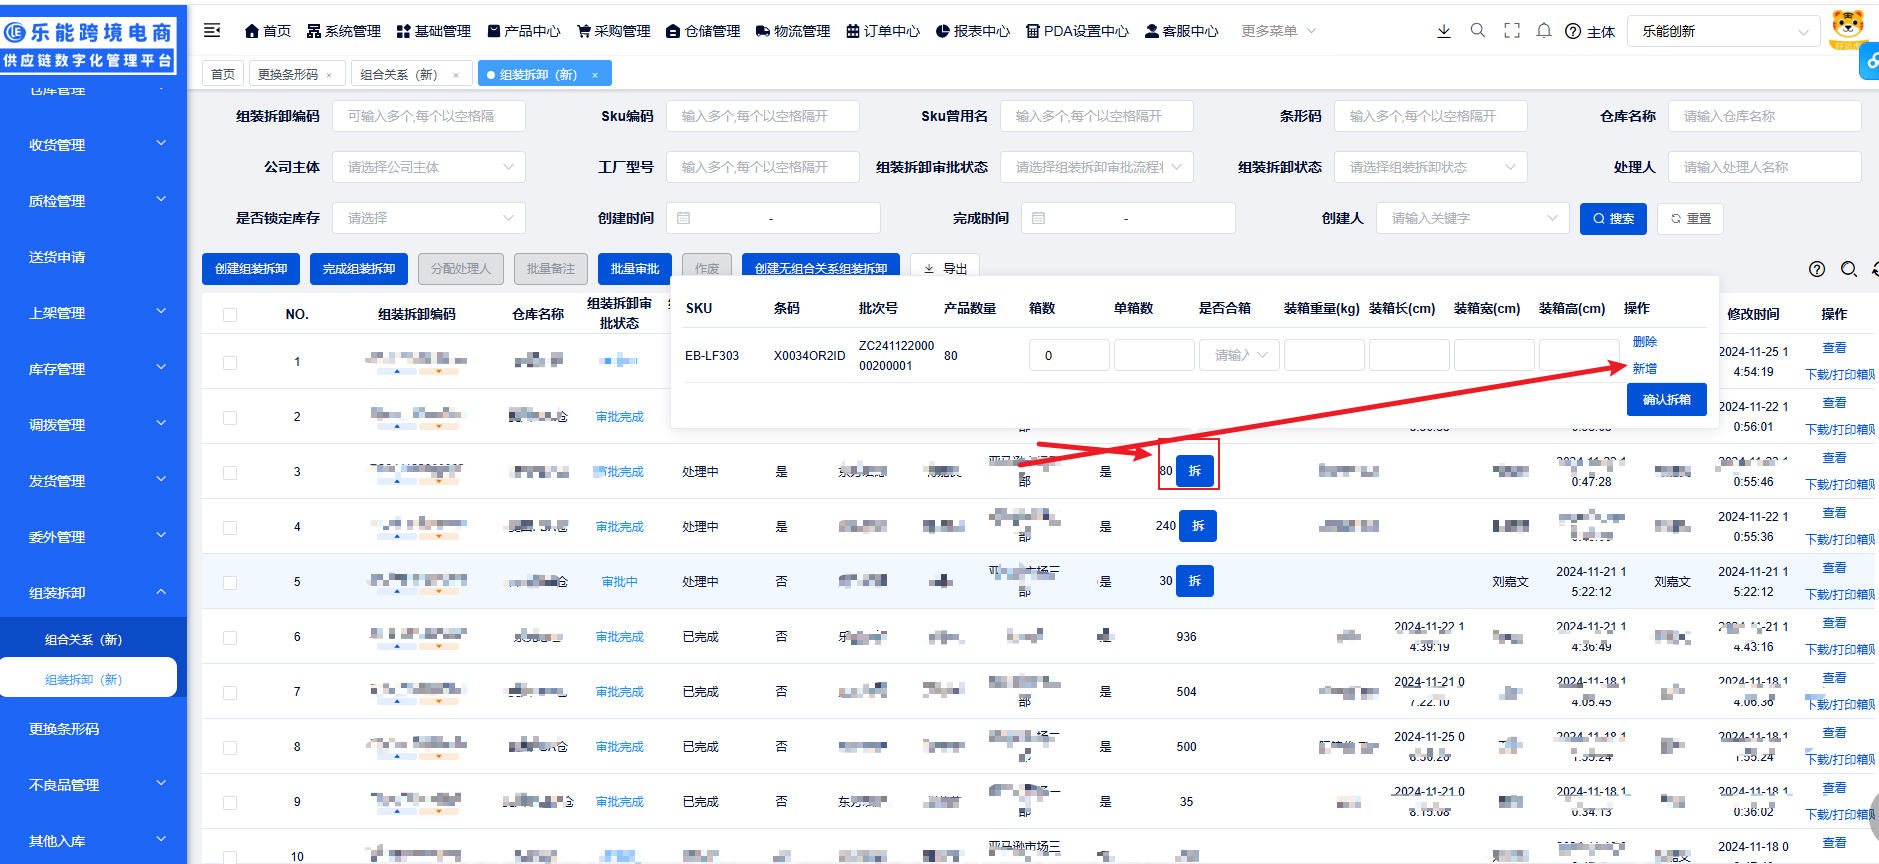Open the 更多菜单 dropdown
1879x864 pixels.
(1278, 31)
